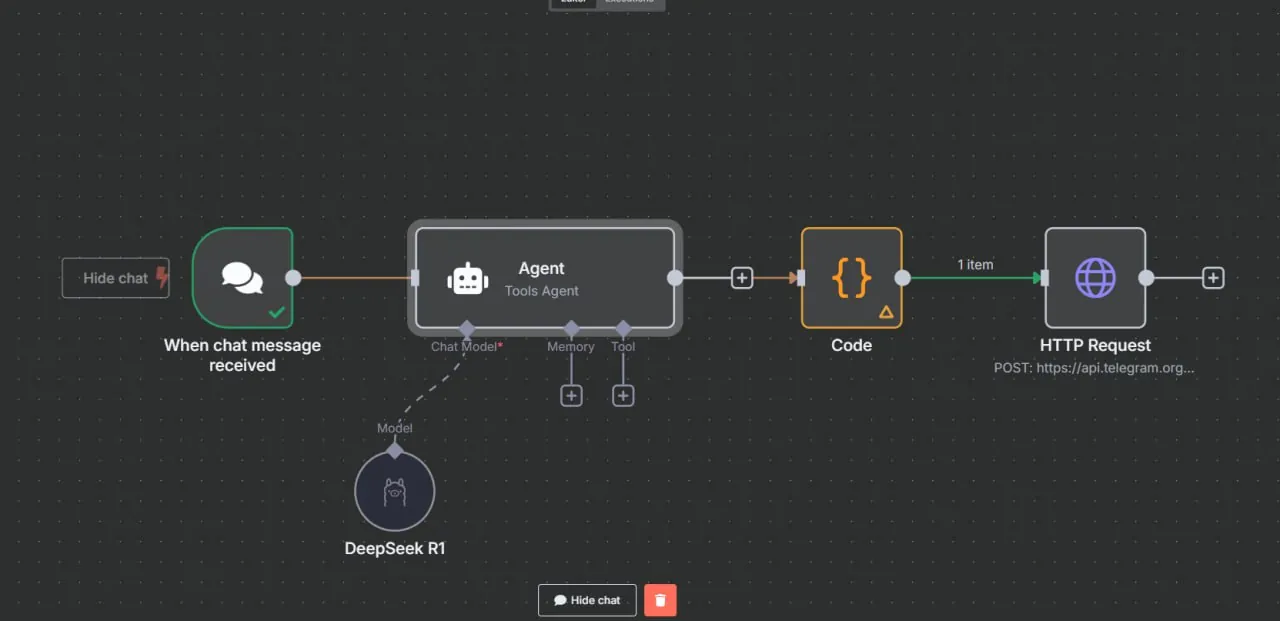
Task: Open the Code node curly braces icon
Action: pos(851,277)
